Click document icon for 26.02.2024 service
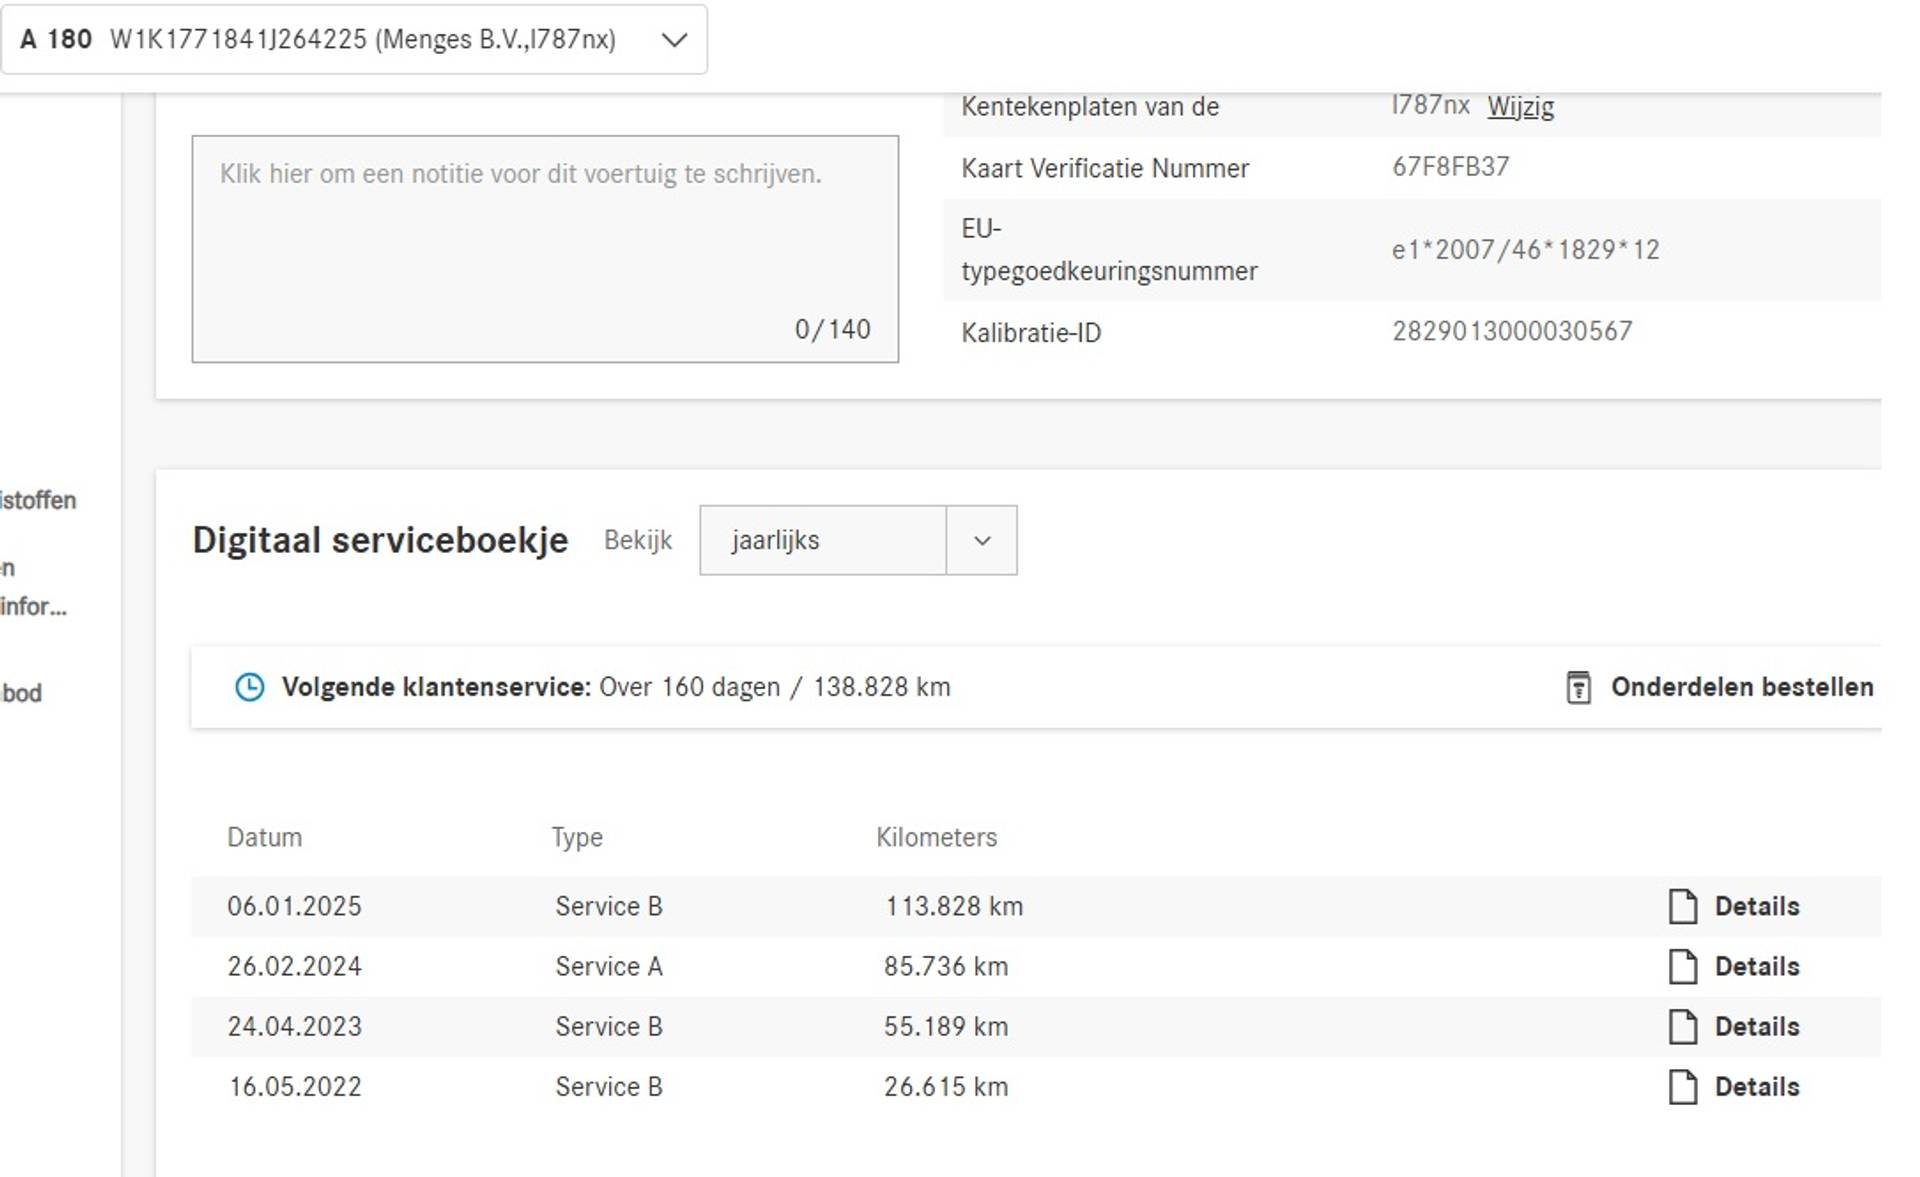 (1683, 966)
